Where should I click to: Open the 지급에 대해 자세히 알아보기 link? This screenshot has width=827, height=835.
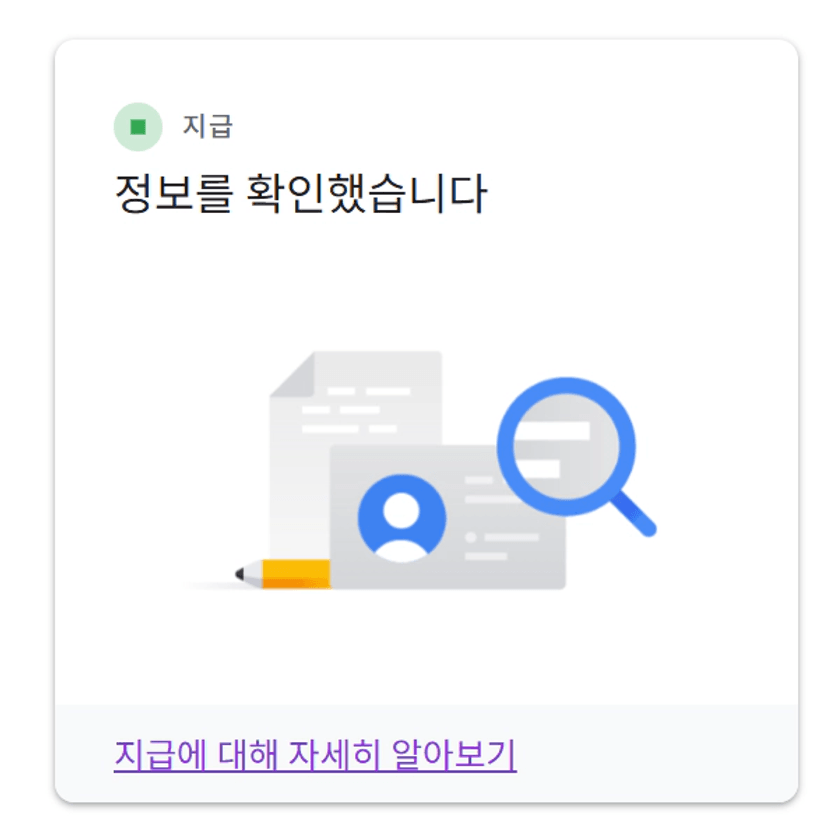click(x=315, y=755)
